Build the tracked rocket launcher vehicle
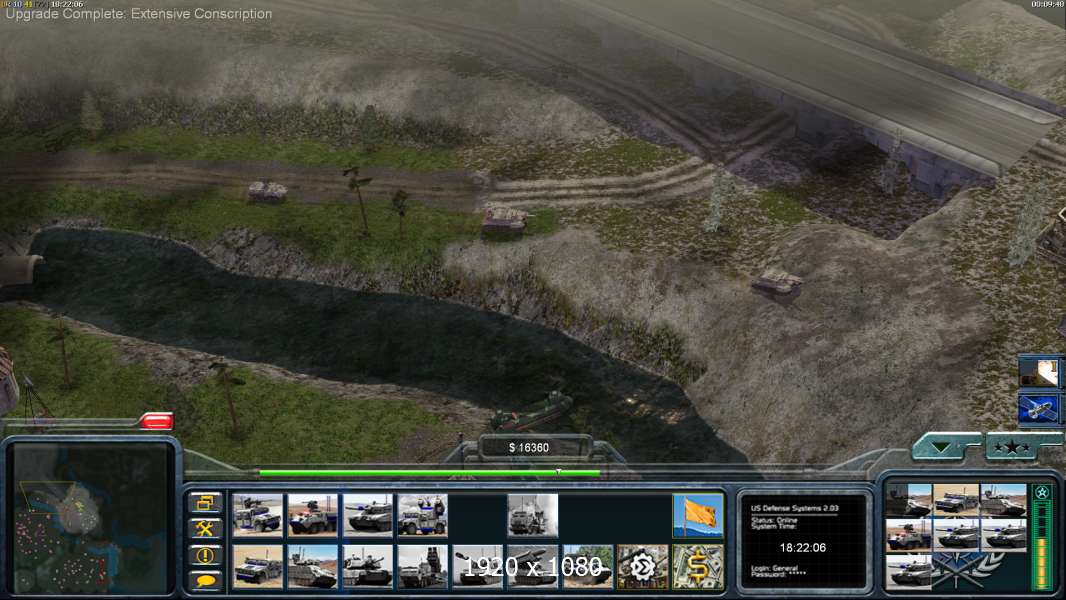 tap(532, 566)
